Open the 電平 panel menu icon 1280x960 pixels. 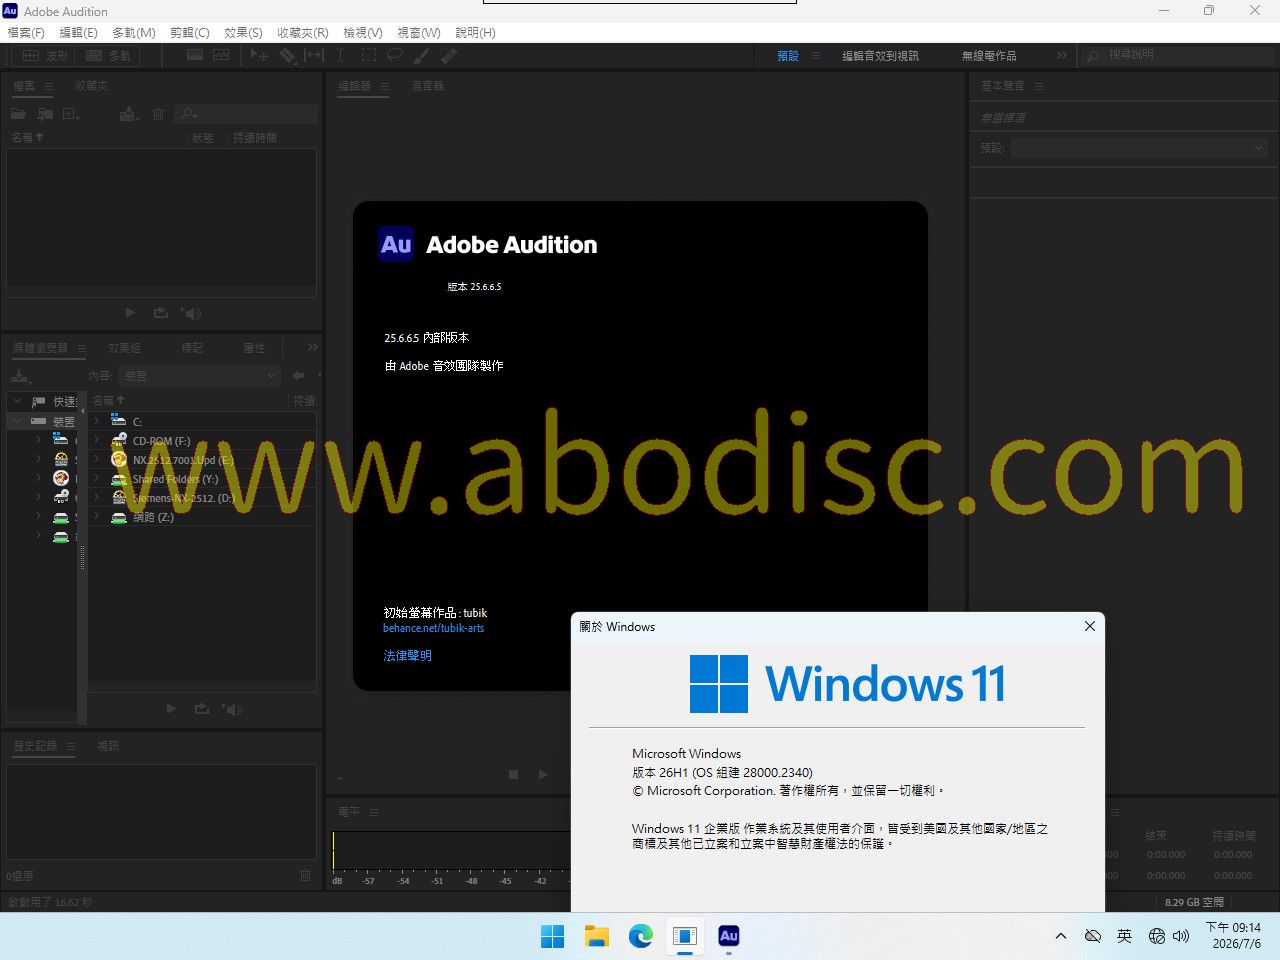[374, 812]
